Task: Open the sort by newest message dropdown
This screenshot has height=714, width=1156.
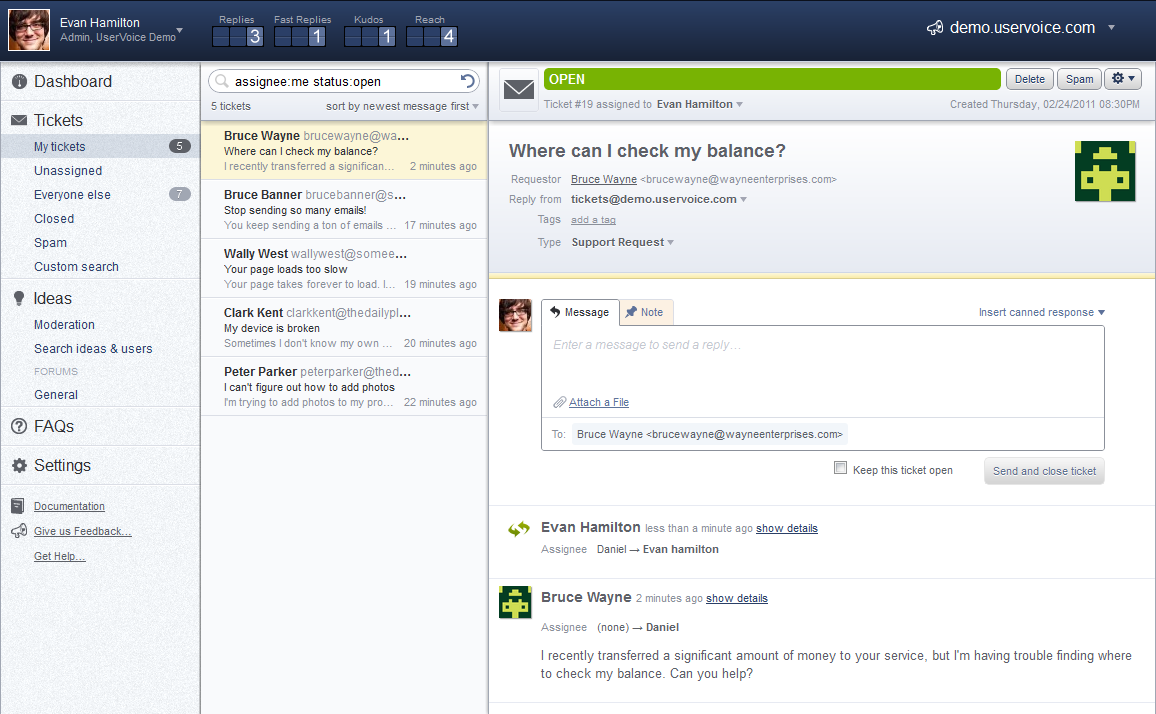Action: [402, 106]
